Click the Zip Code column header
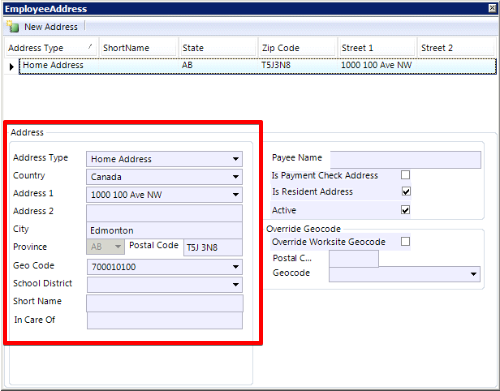Viewport: 500px width, 391px height. pyautogui.click(x=298, y=48)
